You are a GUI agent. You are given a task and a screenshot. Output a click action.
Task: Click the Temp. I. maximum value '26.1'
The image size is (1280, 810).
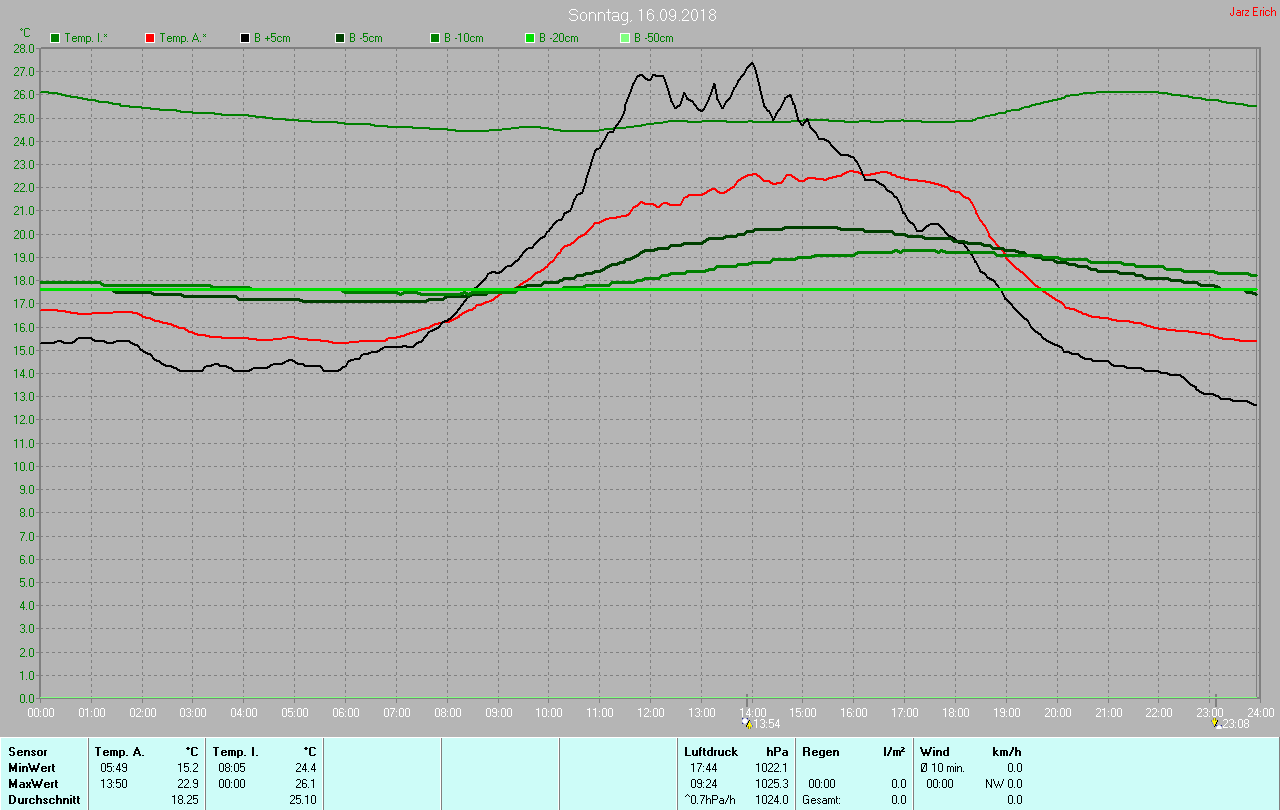tap(305, 784)
